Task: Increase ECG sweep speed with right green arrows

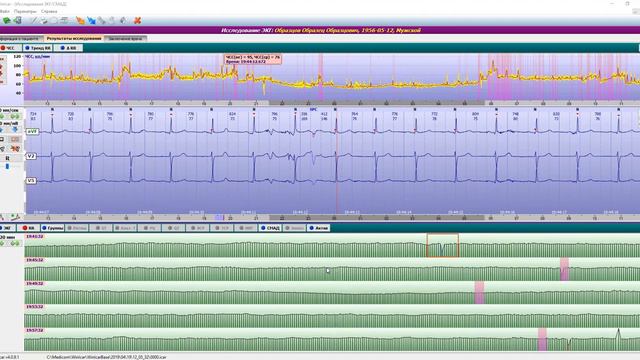Action: pyautogui.click(x=16, y=117)
